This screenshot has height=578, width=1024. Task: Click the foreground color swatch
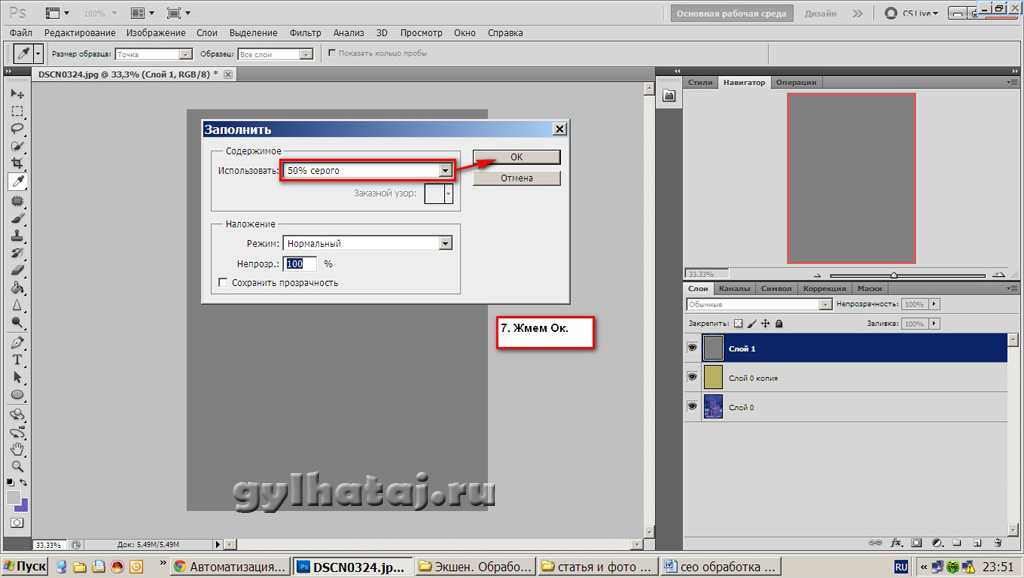pos(14,497)
